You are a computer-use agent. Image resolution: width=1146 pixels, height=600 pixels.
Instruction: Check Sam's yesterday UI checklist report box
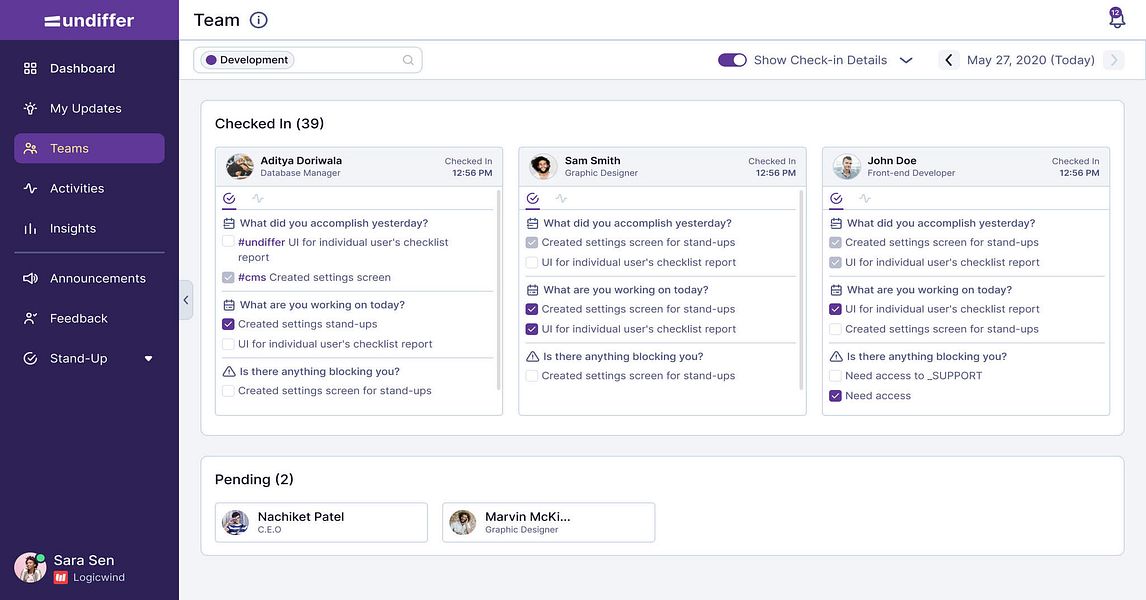(x=531, y=262)
